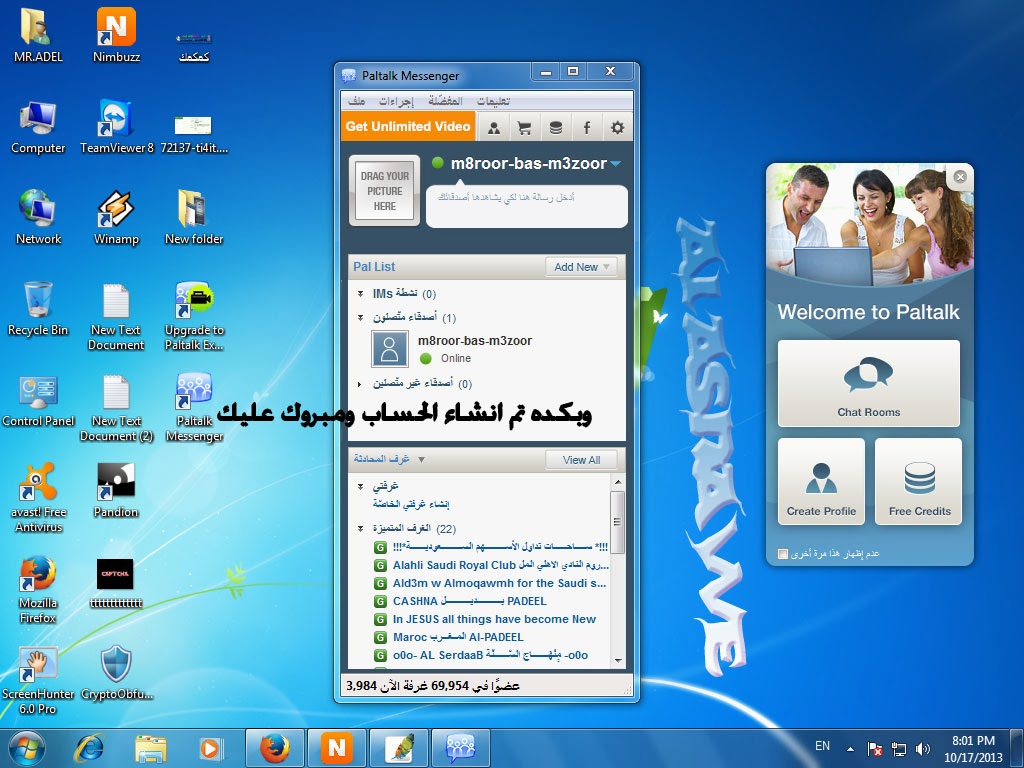Open the Nimbuzz desktop shortcut

click(116, 35)
